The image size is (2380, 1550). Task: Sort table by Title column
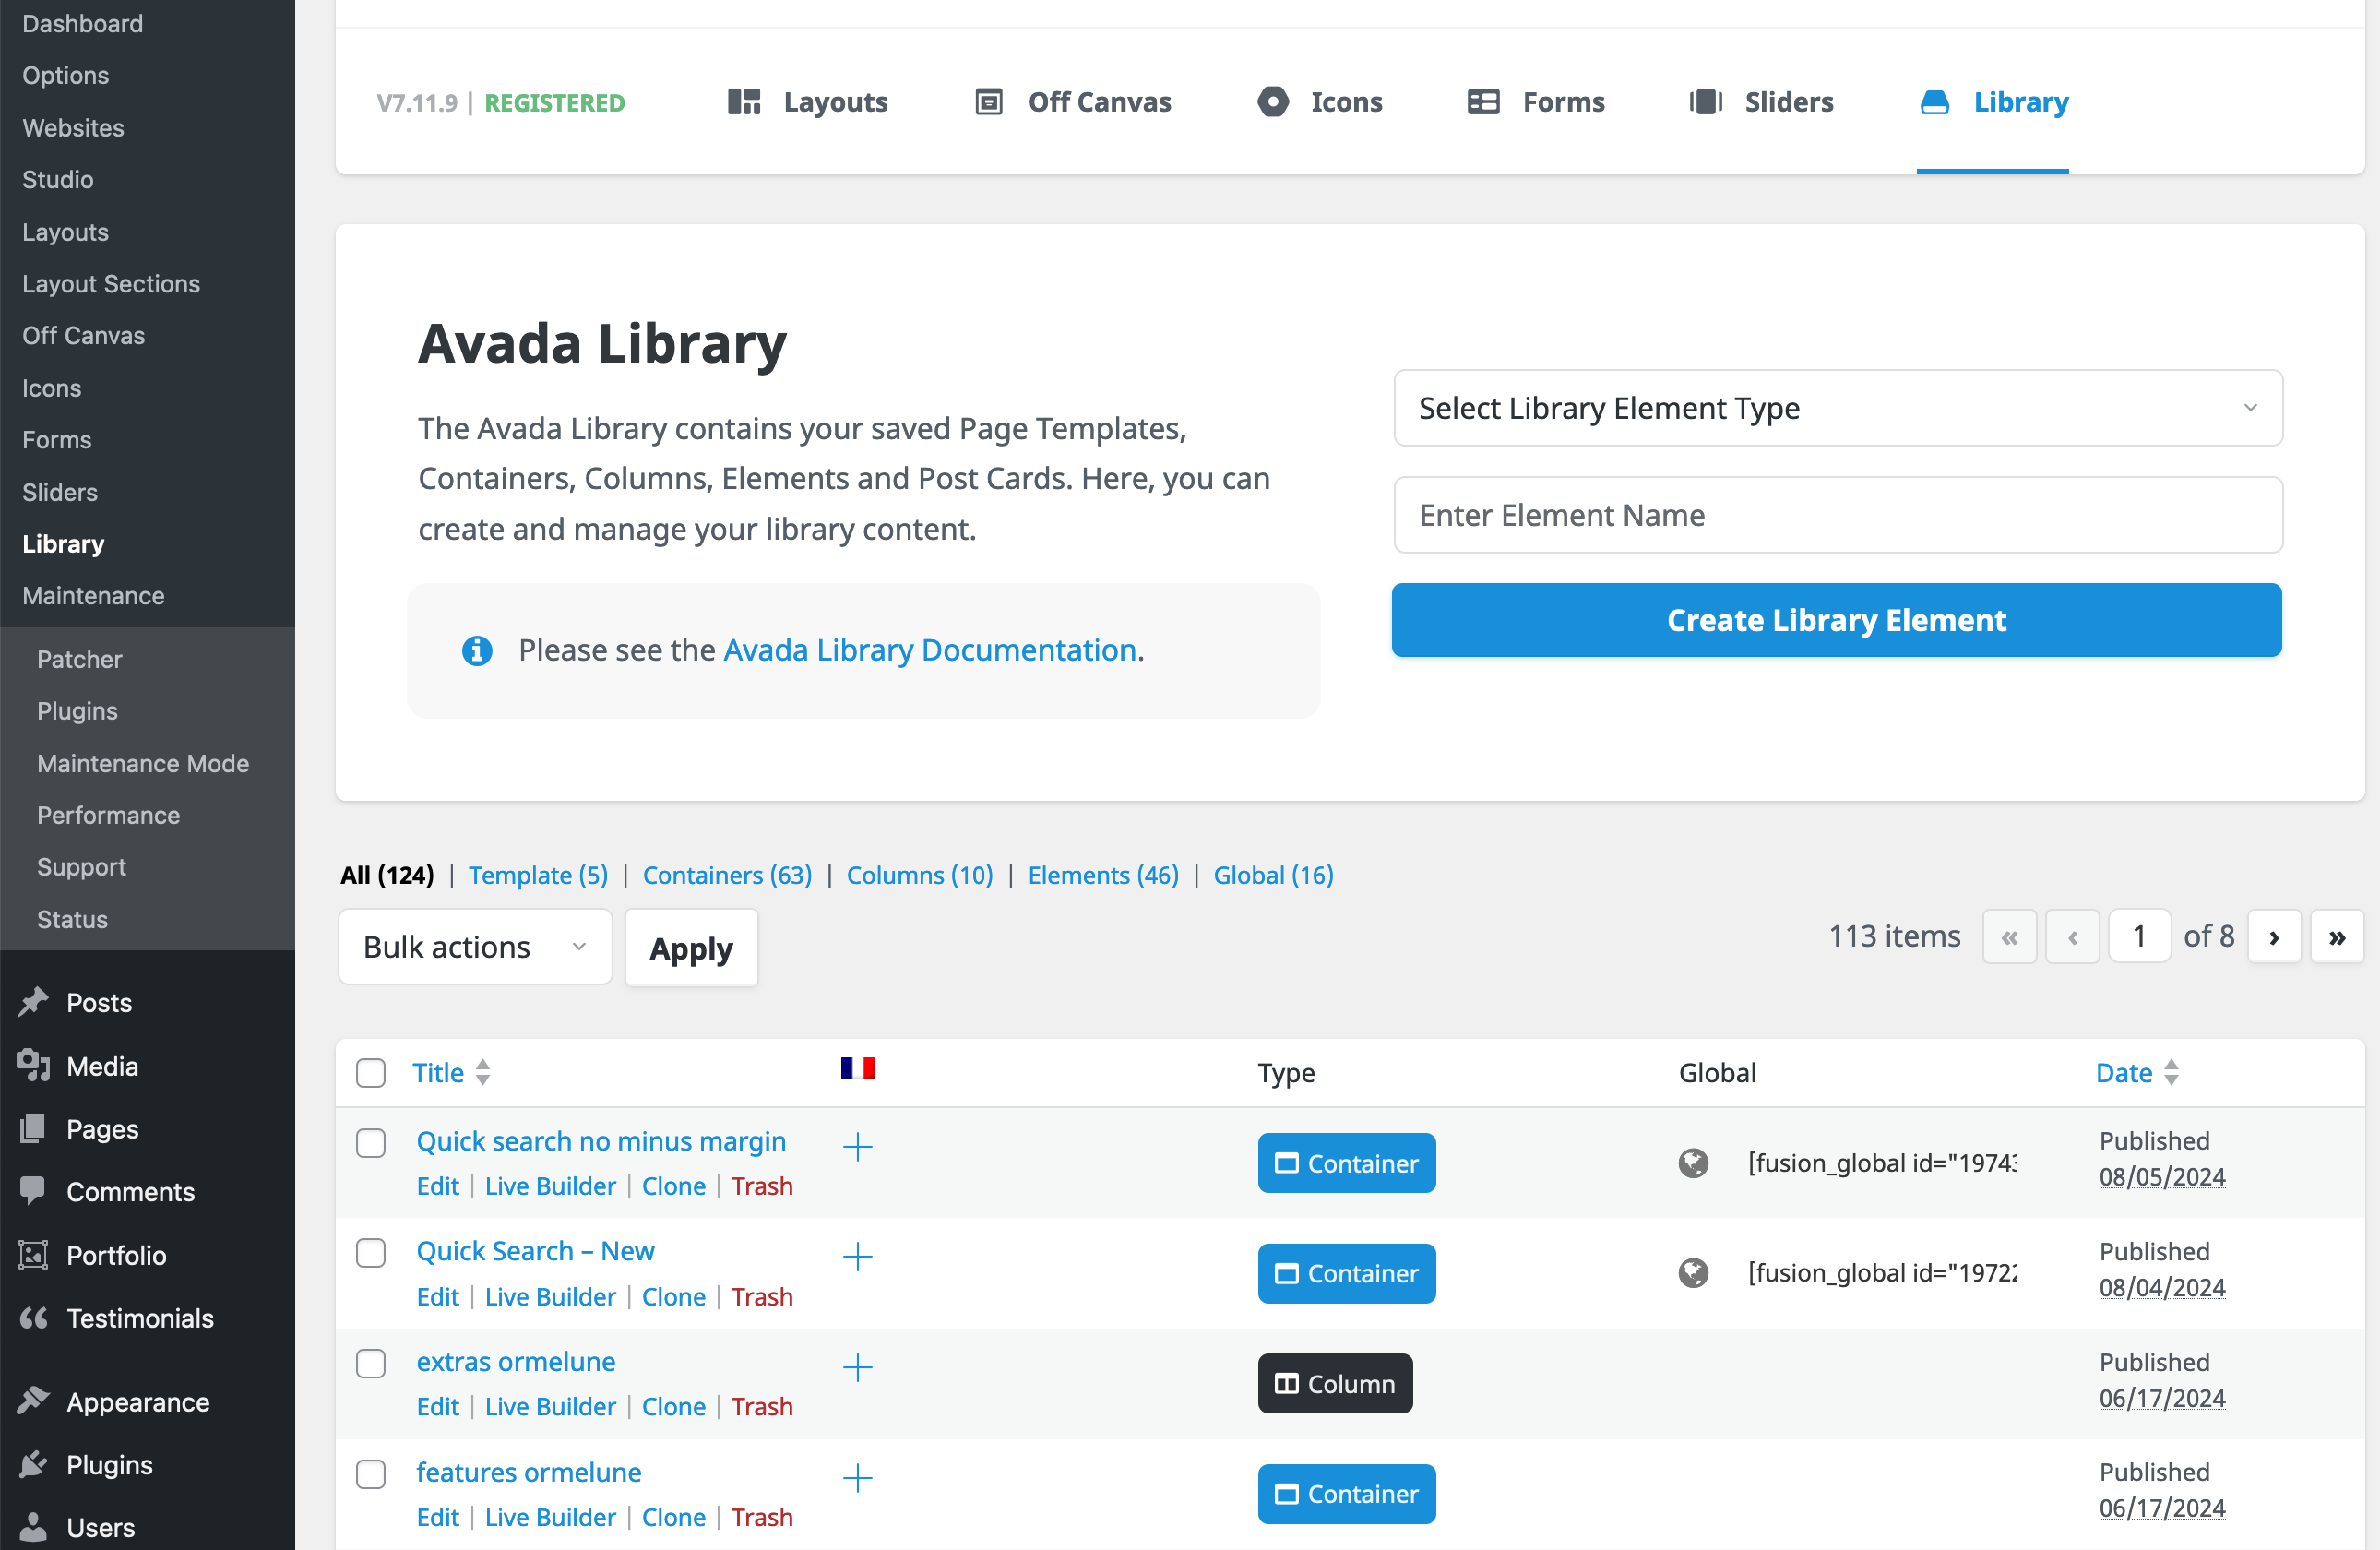(451, 1073)
